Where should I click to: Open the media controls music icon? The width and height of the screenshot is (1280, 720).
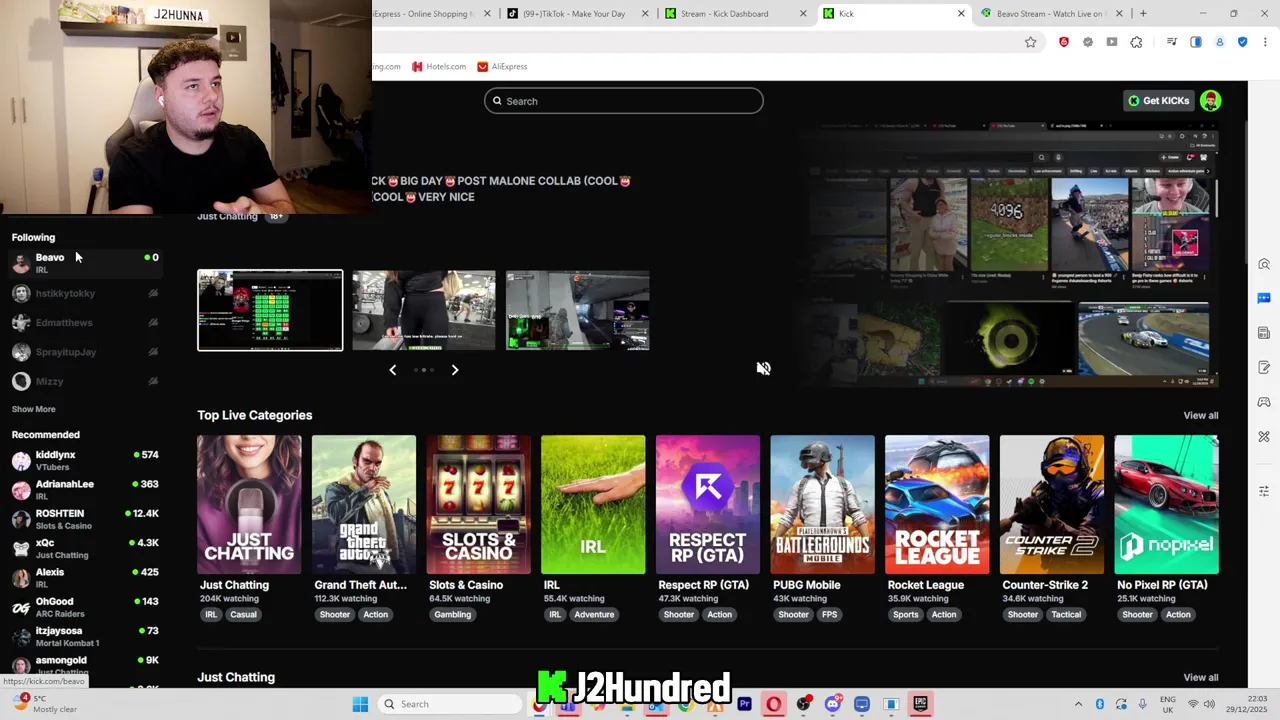(1171, 42)
